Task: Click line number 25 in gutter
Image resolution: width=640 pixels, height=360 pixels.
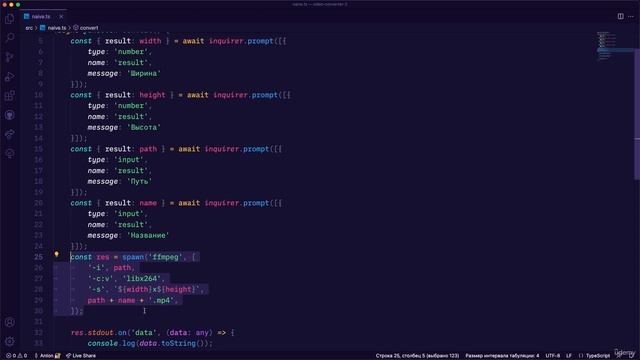Action: (38, 257)
